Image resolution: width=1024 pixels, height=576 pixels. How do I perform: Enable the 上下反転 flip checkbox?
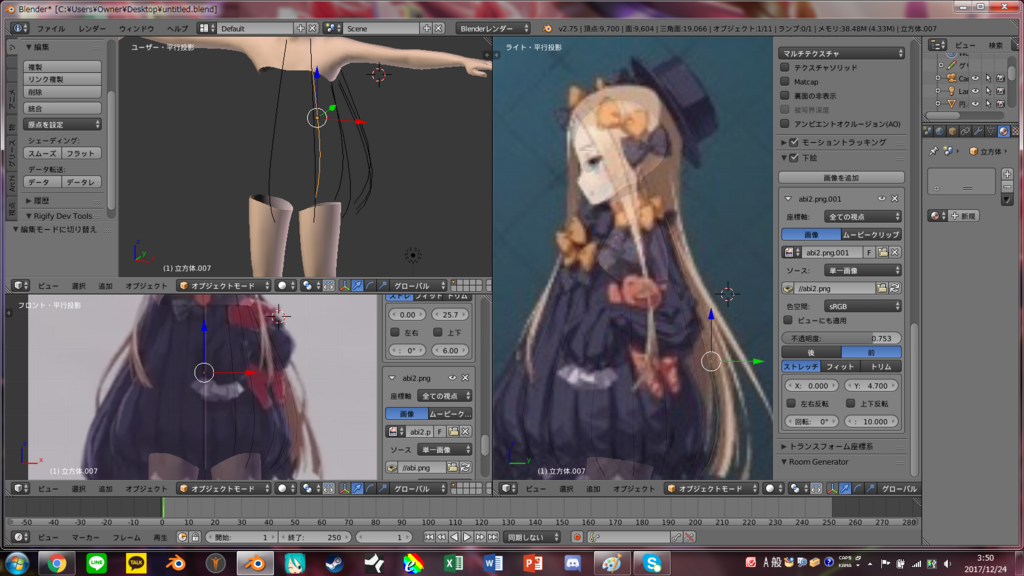[x=850, y=404]
